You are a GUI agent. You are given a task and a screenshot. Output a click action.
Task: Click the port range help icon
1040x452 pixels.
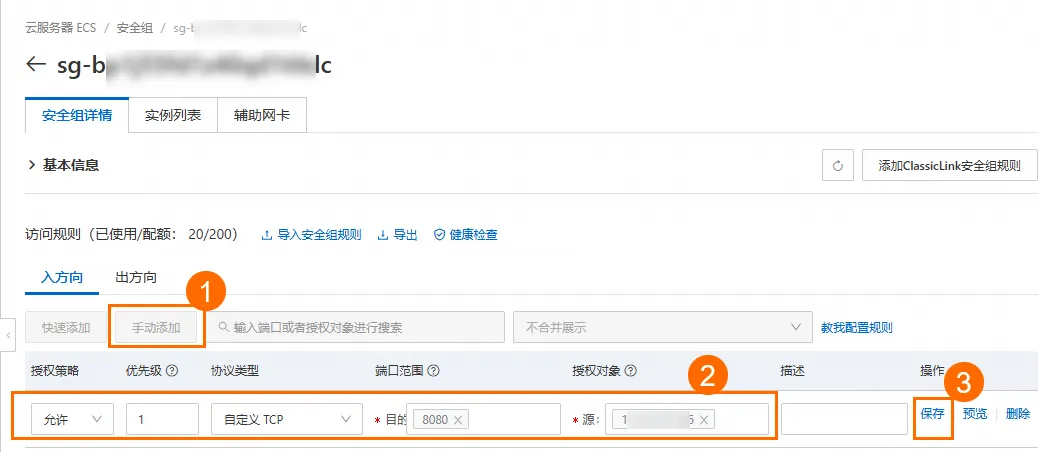point(432,371)
